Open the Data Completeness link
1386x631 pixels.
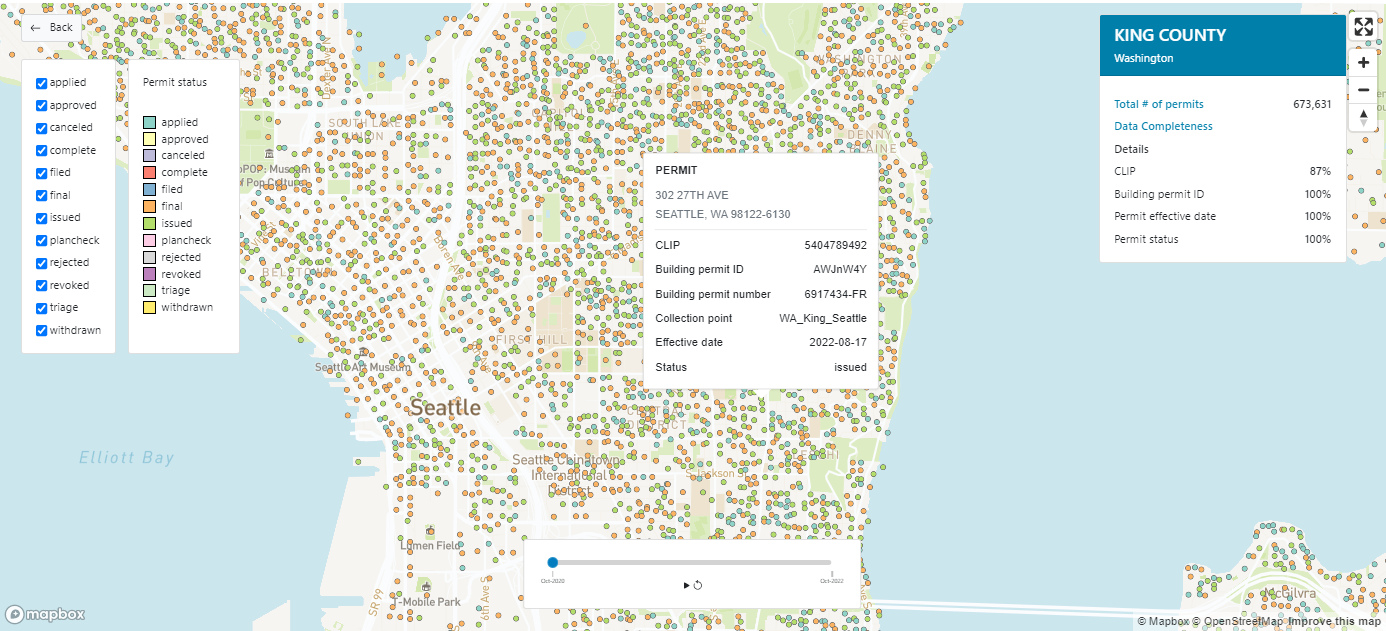[1163, 127]
